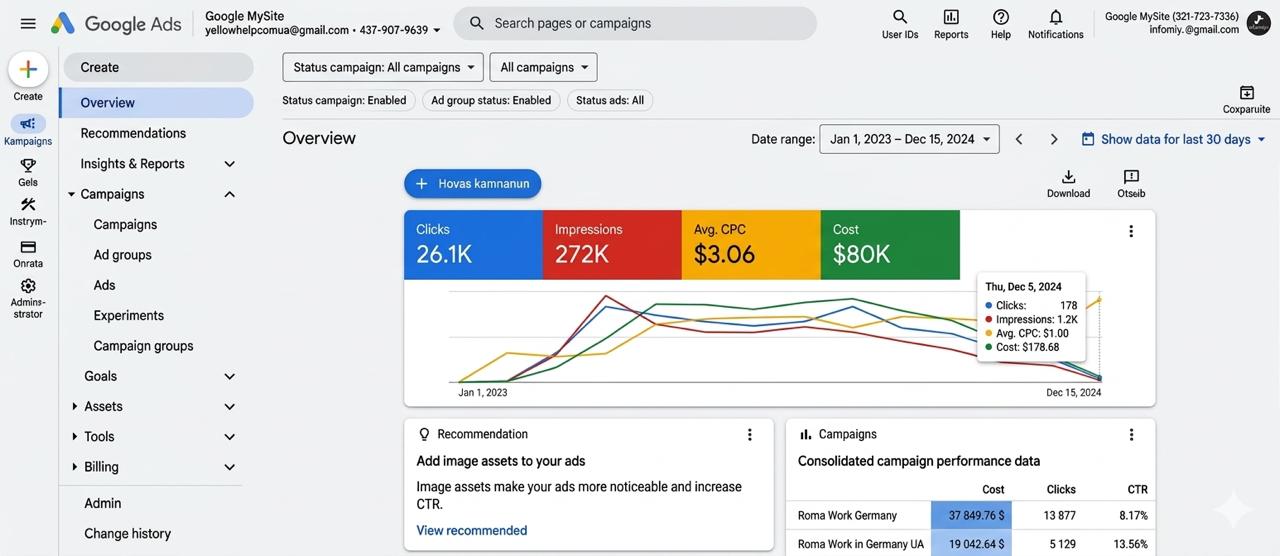This screenshot has width=1280, height=556.
Task: Open the Reports icon in header
Action: coord(951,17)
